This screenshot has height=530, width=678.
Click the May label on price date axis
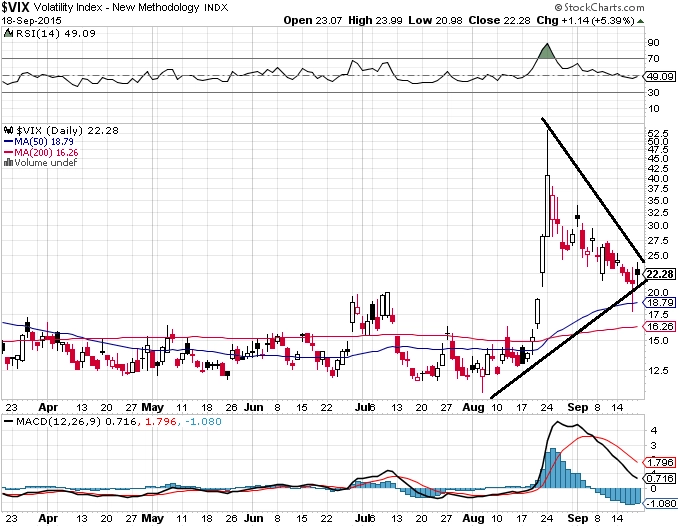tap(153, 407)
